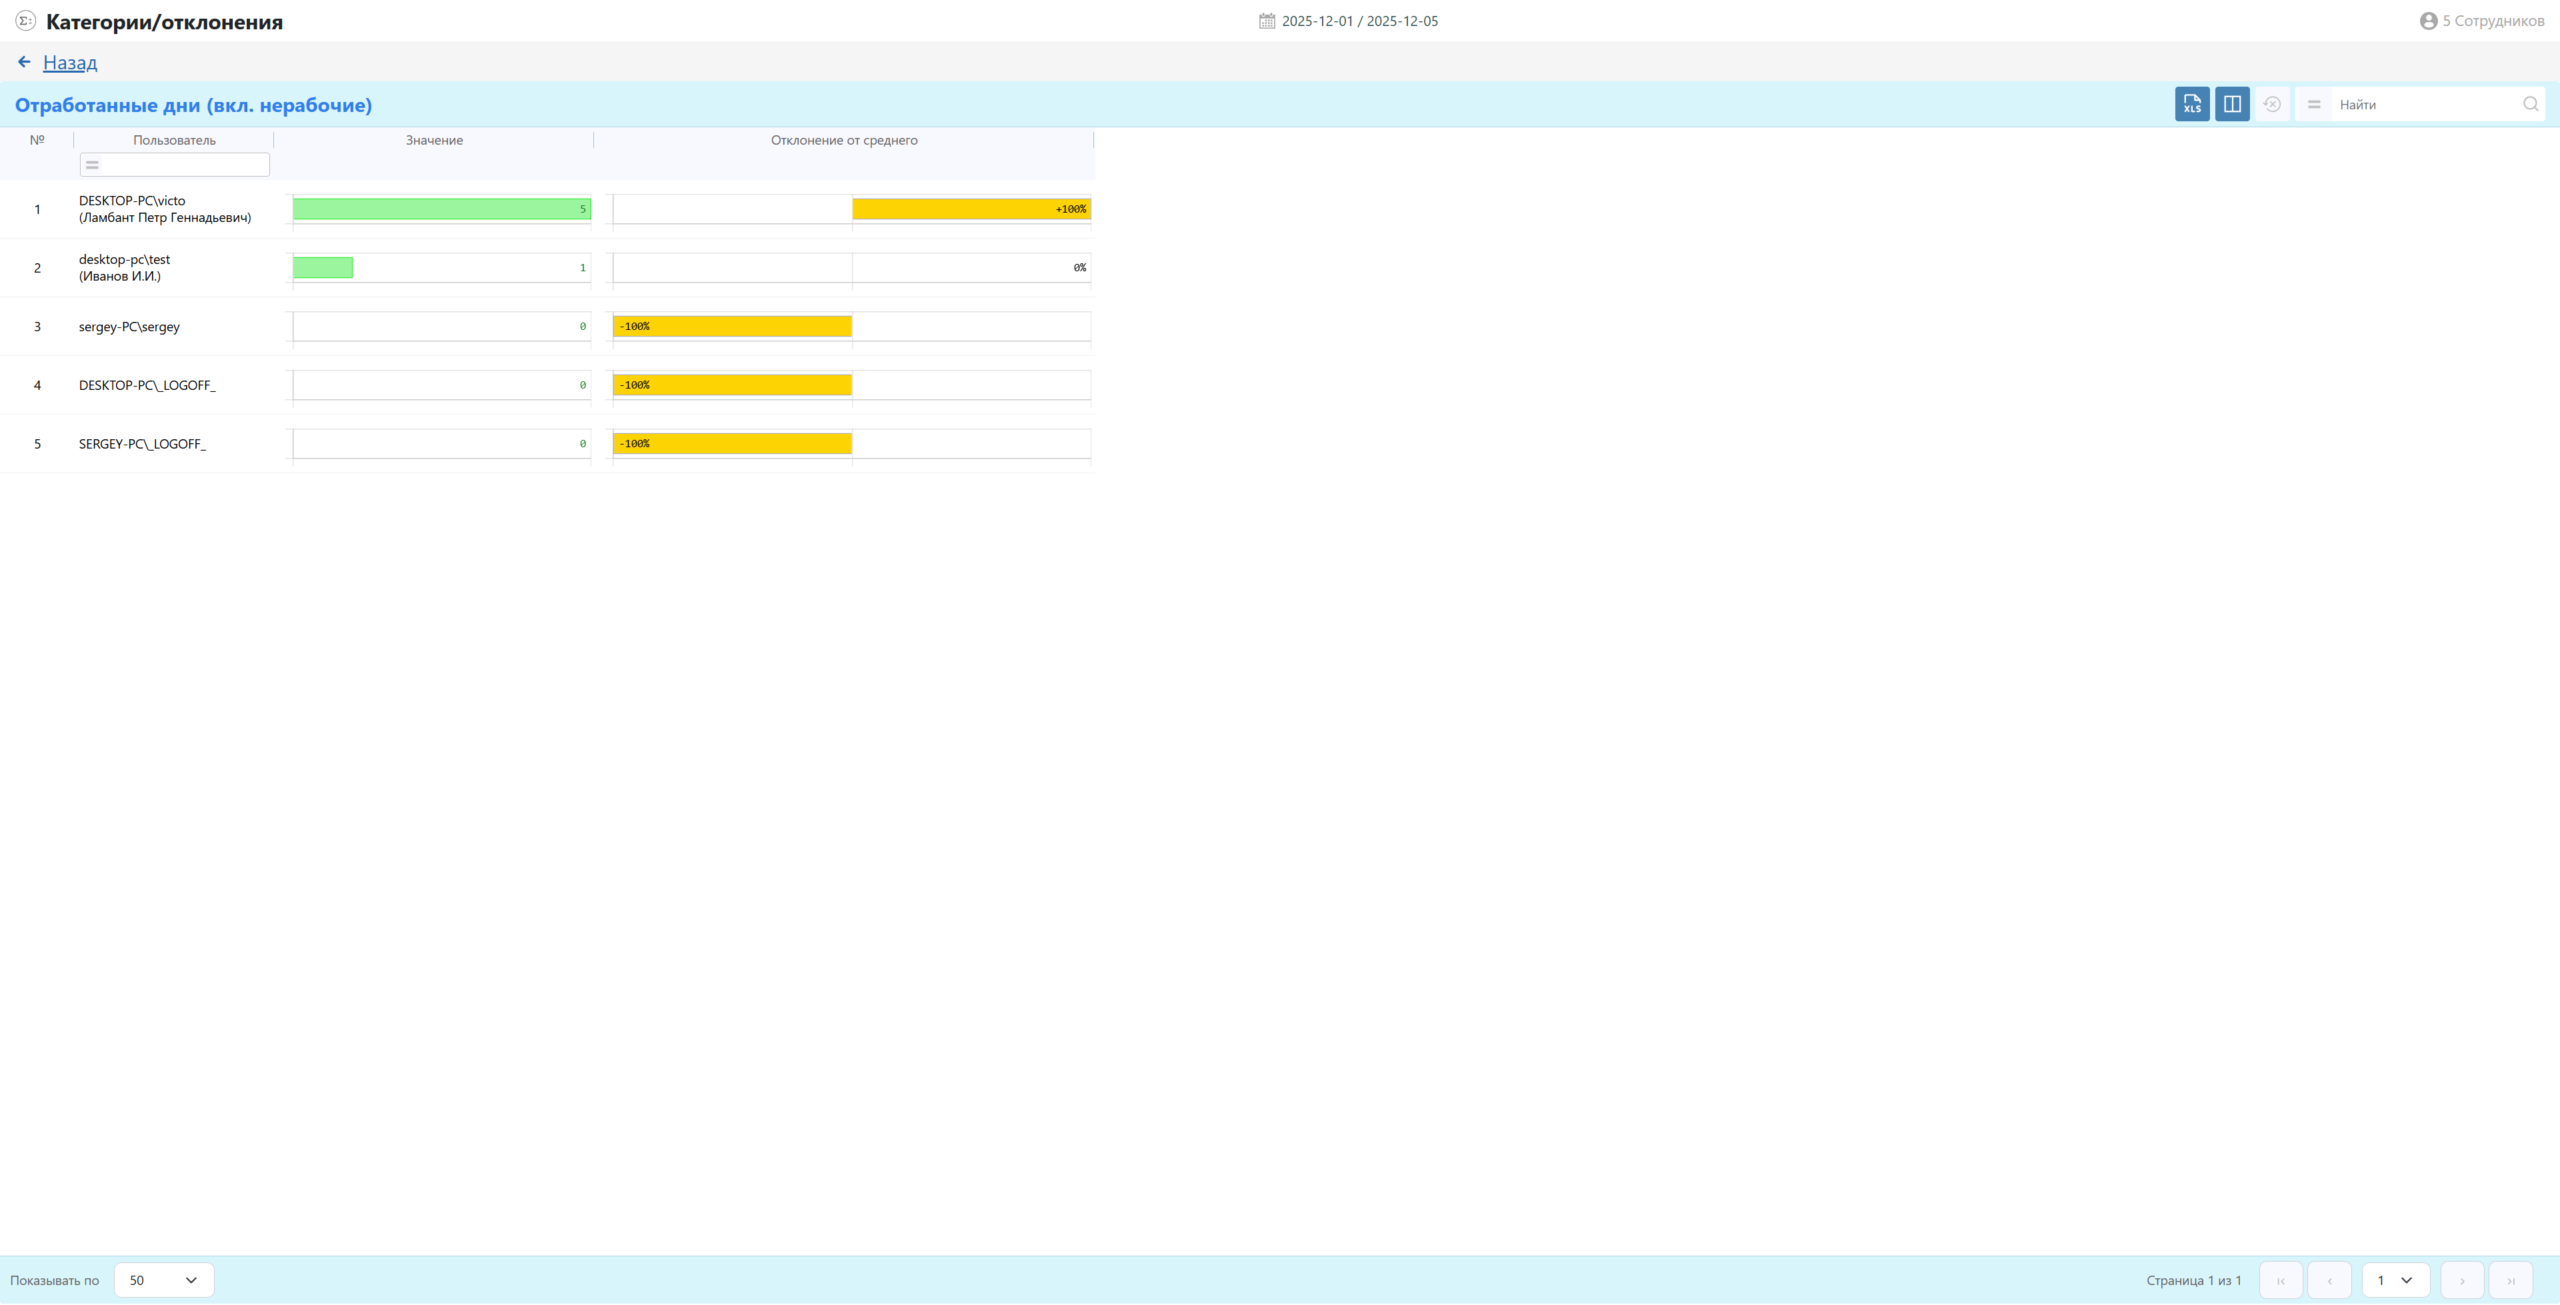Sort by Отклонение от среднего header
The image size is (2560, 1305).
(843, 140)
